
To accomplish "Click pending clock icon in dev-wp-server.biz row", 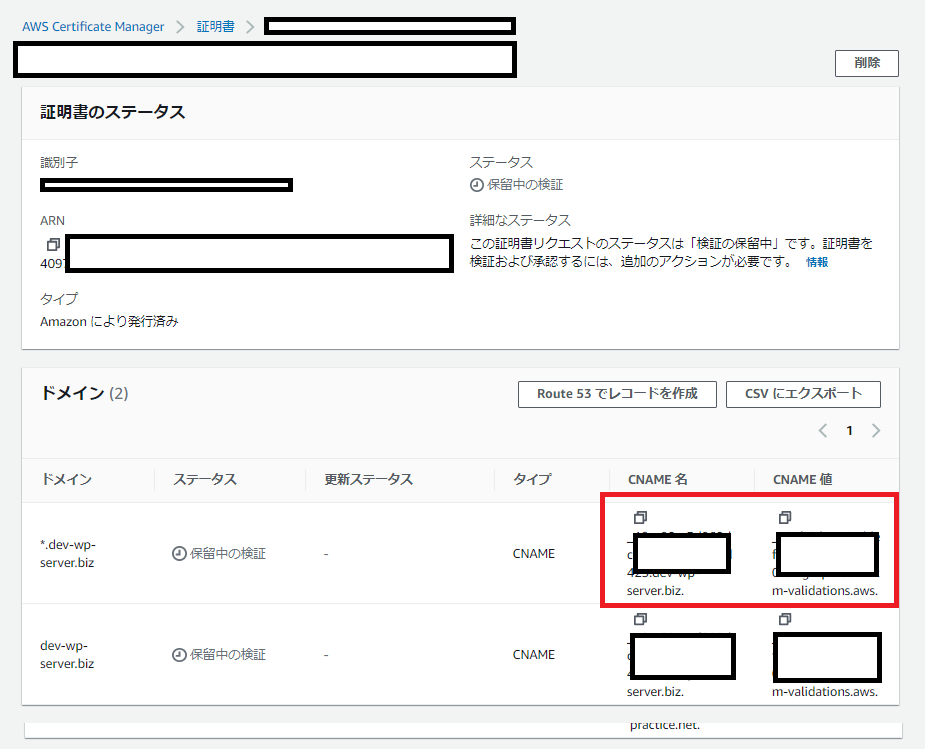I will [x=179, y=655].
